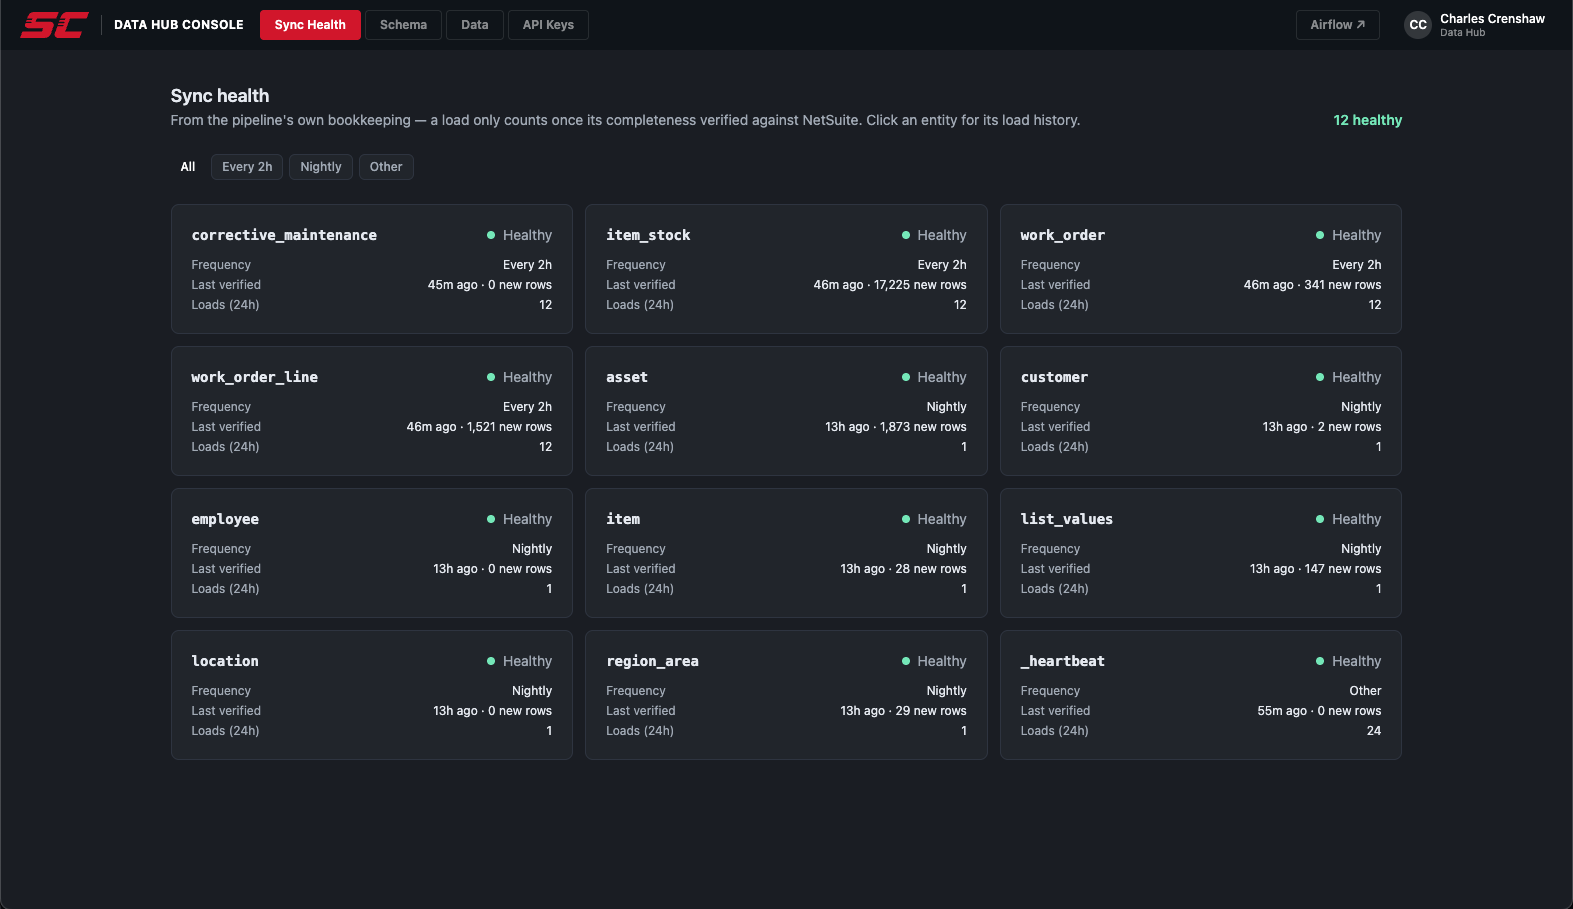Click '13h ago · 29 new rows' text
The height and width of the screenshot is (909, 1573).
[x=903, y=711]
